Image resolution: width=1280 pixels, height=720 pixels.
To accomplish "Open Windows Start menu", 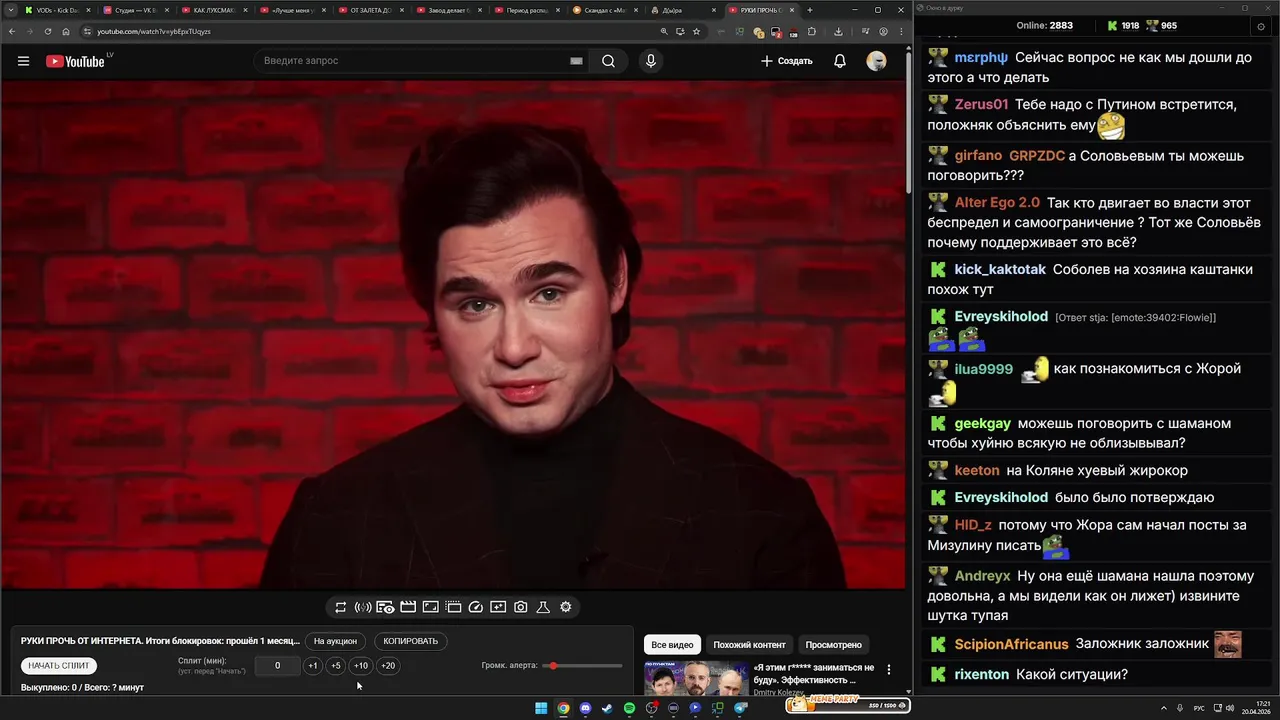I will point(541,708).
